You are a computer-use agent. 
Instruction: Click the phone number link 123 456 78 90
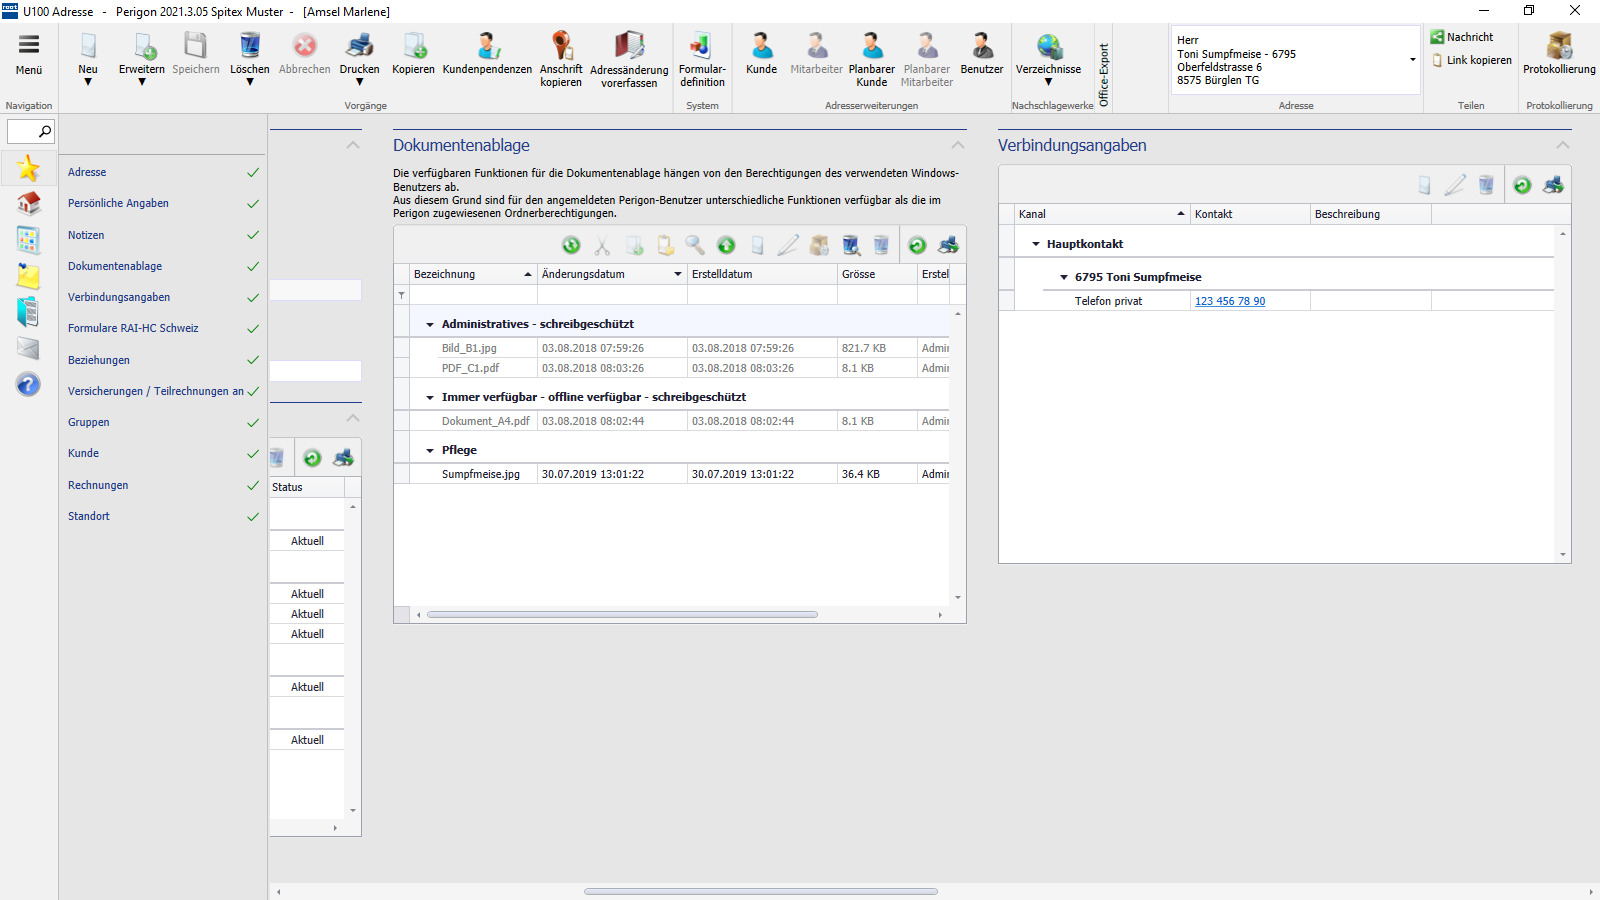(1230, 301)
